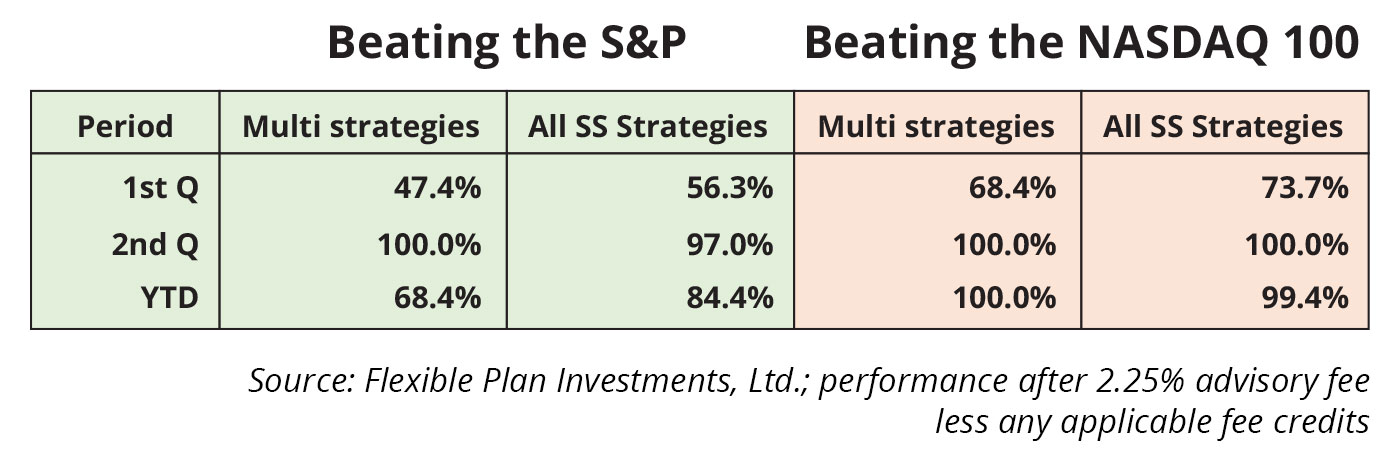The height and width of the screenshot is (474, 1400).
Task: Click the 68.4% cell in YTD row
Action: [x=433, y=298]
